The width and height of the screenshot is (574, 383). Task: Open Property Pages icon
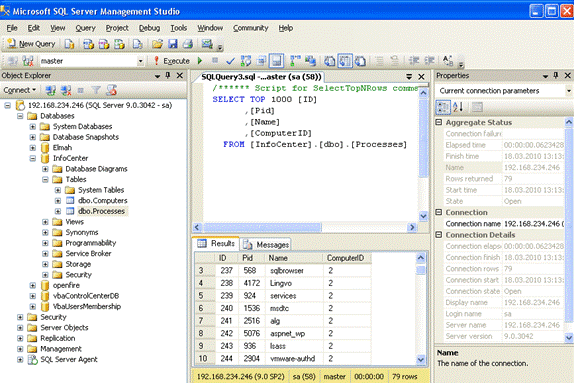[476, 107]
